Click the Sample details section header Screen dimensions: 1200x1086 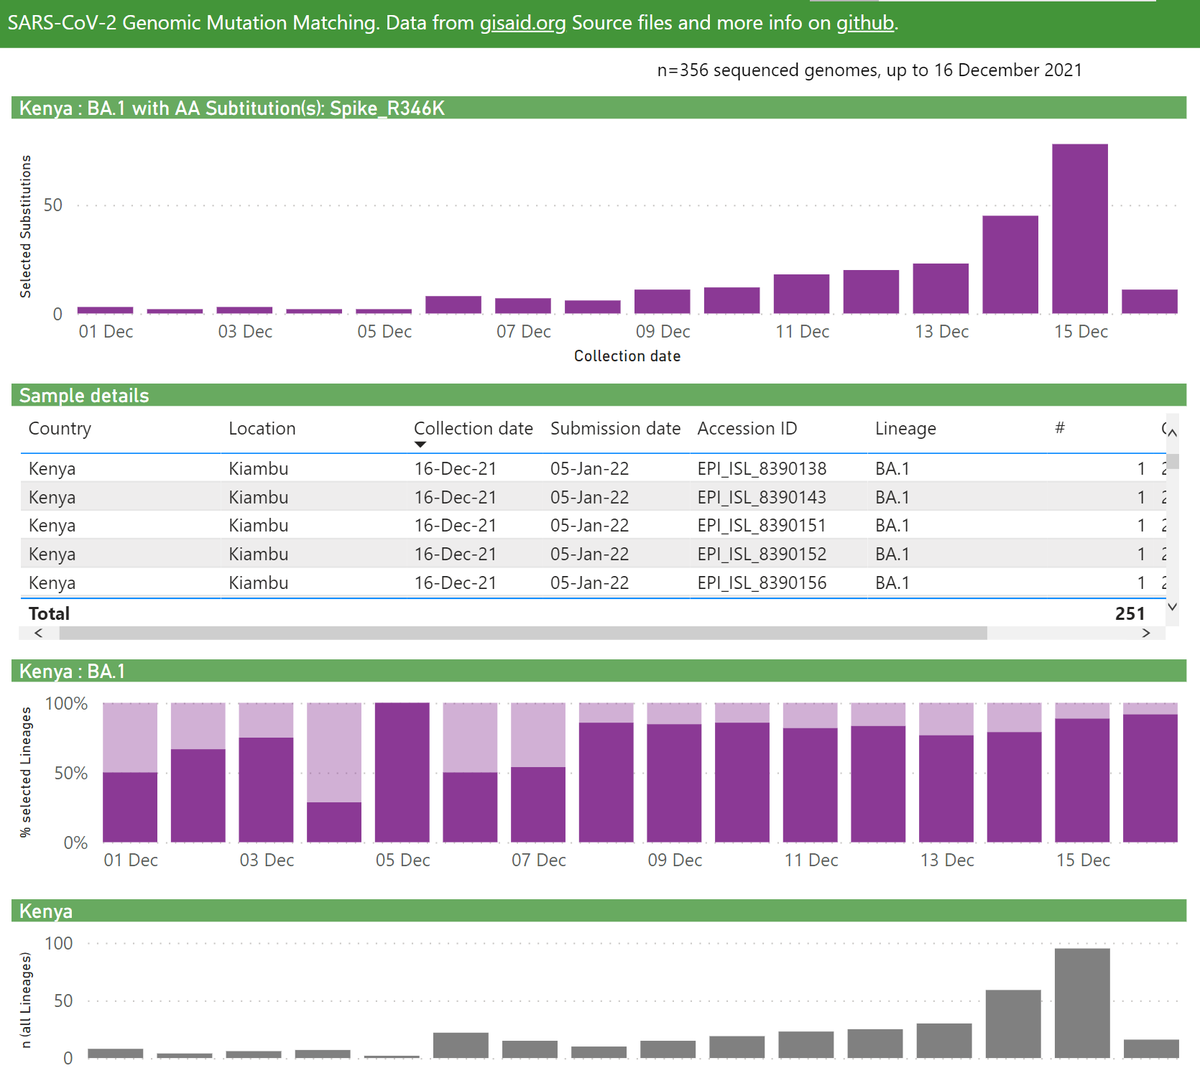(598, 395)
